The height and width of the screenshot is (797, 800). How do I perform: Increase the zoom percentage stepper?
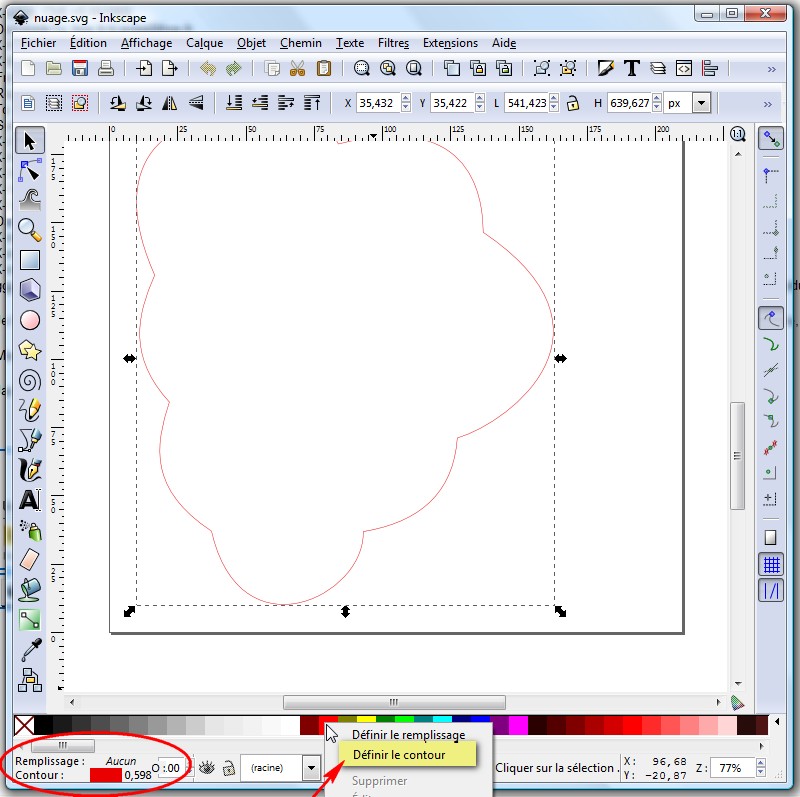pos(761,763)
